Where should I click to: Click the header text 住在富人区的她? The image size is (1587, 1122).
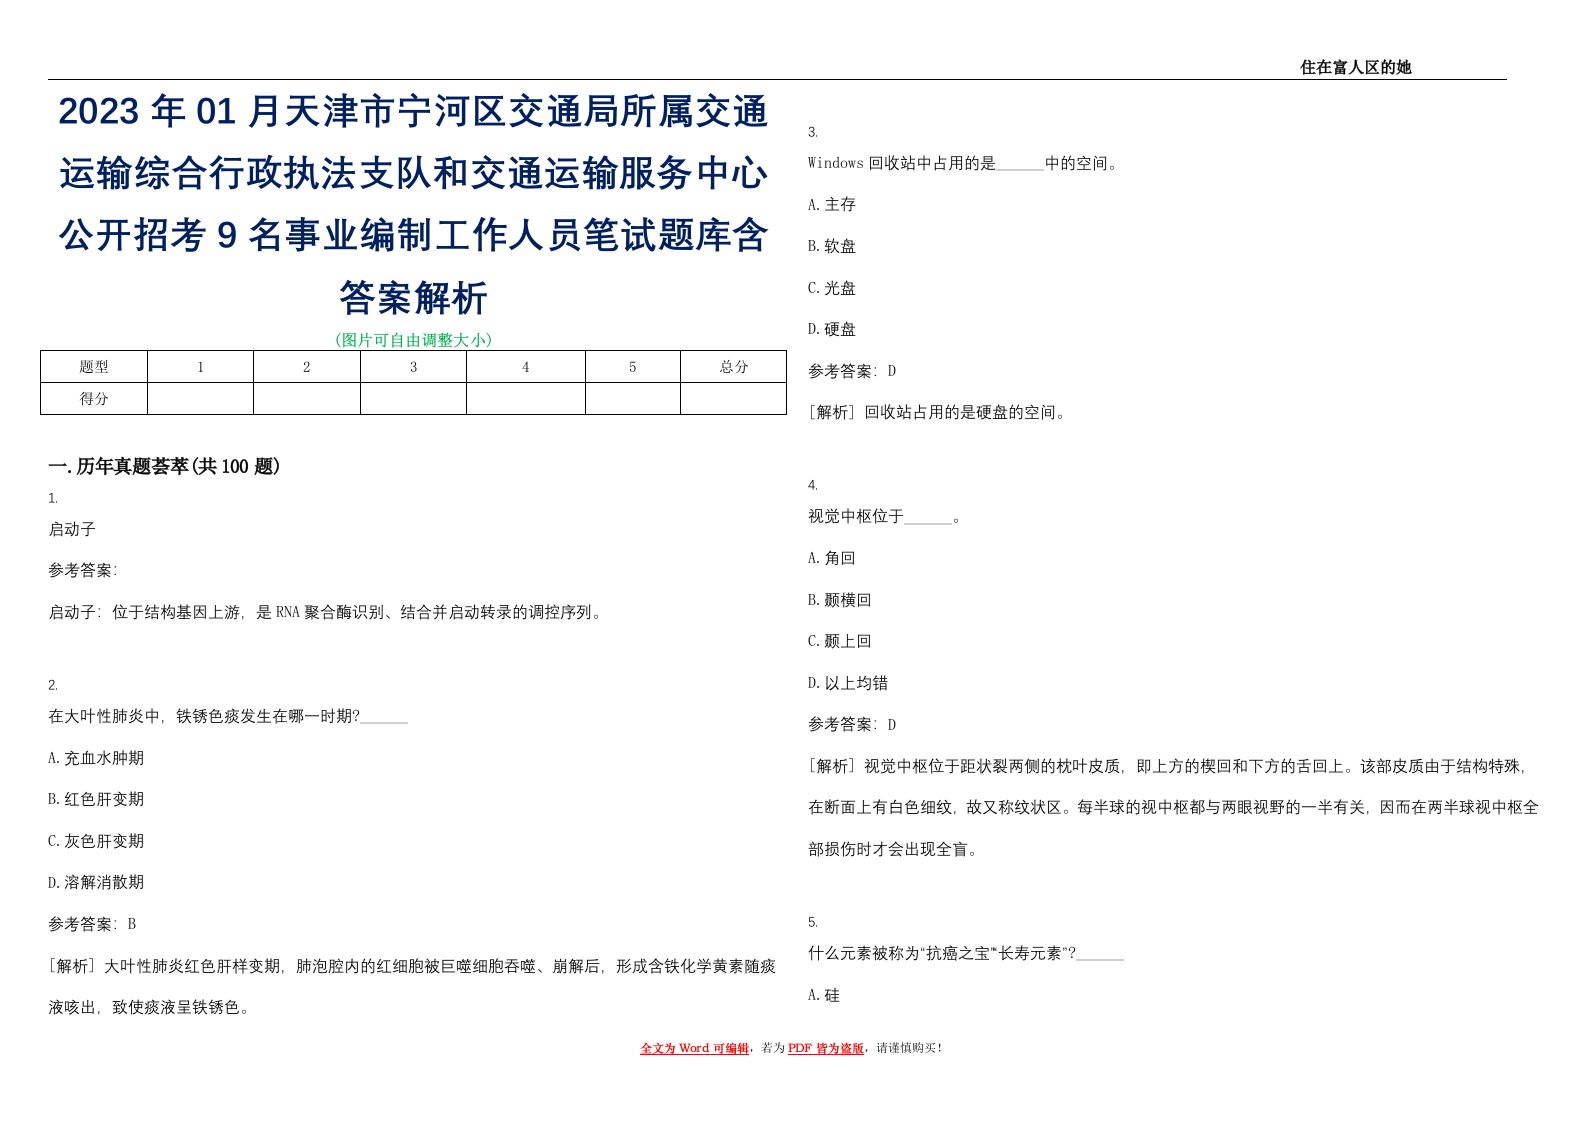[1355, 67]
